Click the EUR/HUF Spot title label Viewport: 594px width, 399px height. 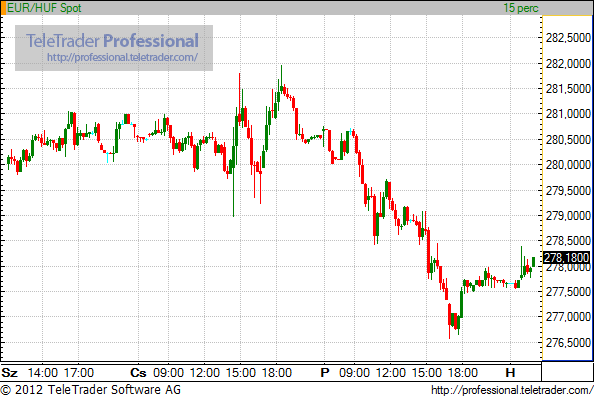(x=44, y=8)
